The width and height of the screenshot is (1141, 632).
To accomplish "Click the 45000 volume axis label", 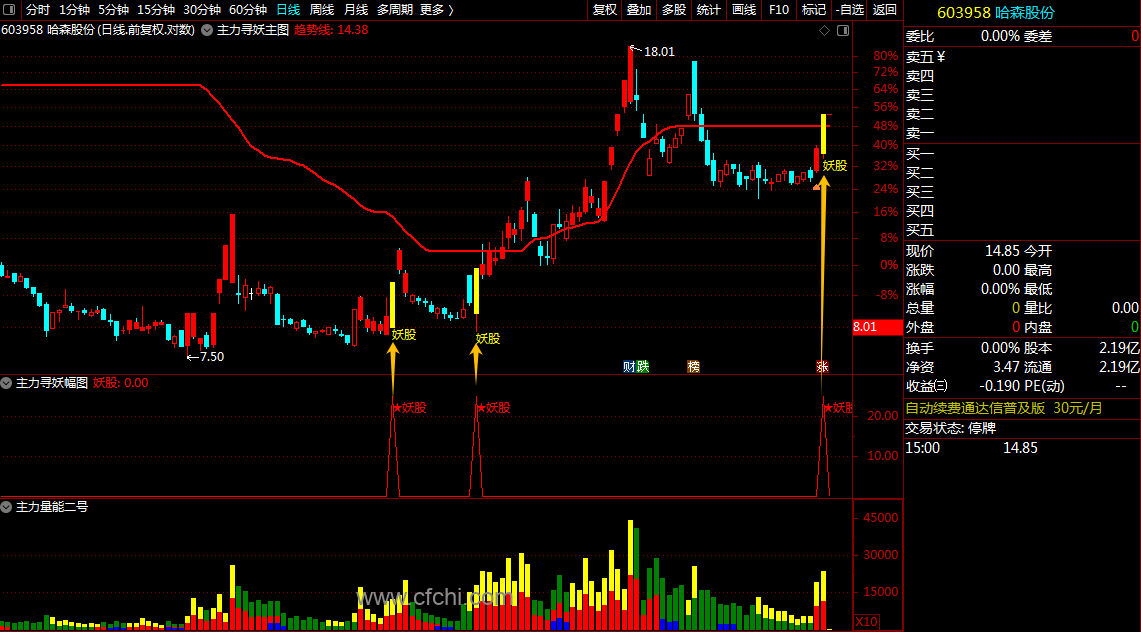I will pos(880,518).
